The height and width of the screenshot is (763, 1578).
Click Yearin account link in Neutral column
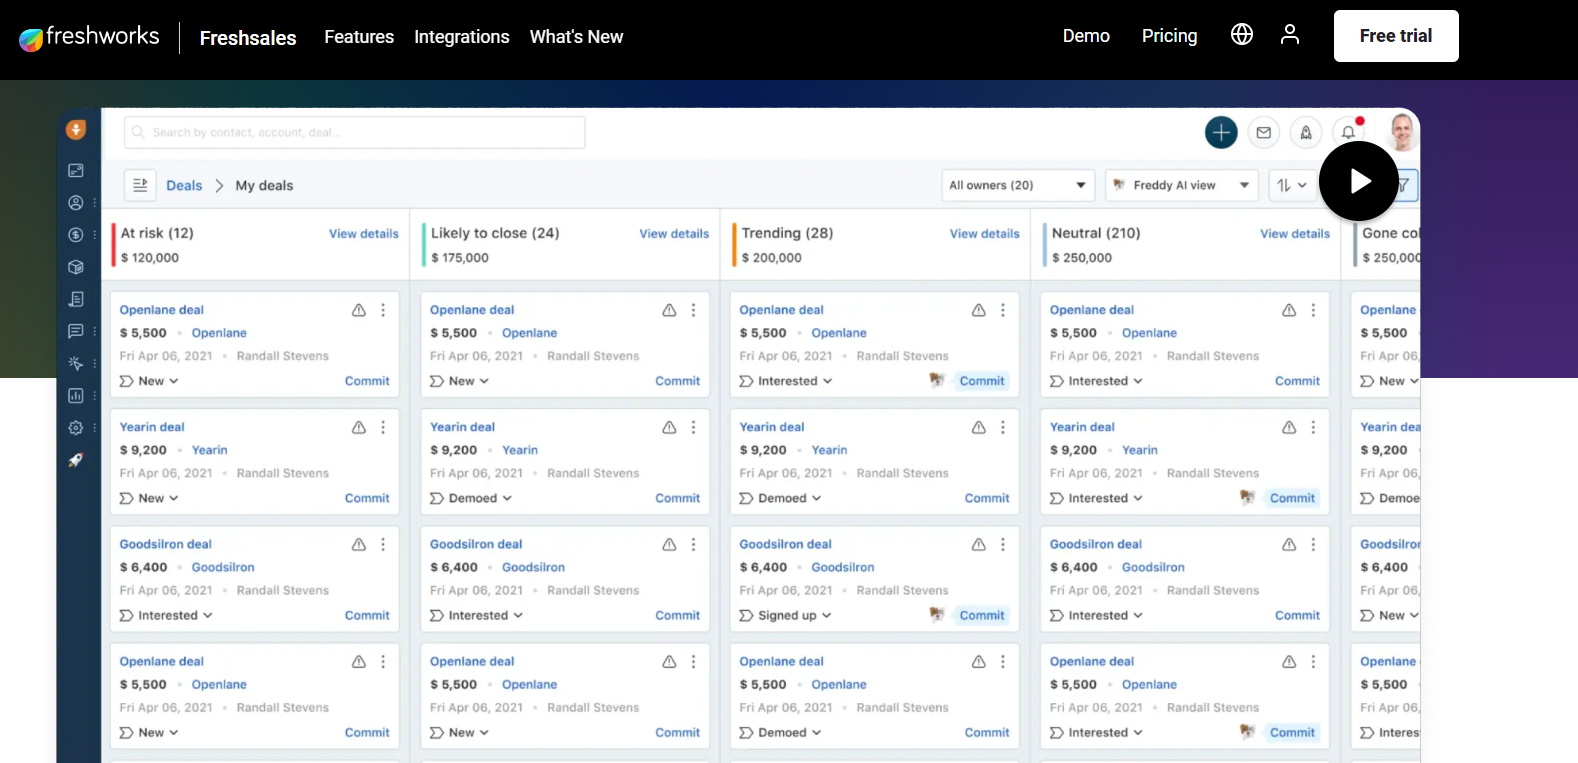[1140, 450]
